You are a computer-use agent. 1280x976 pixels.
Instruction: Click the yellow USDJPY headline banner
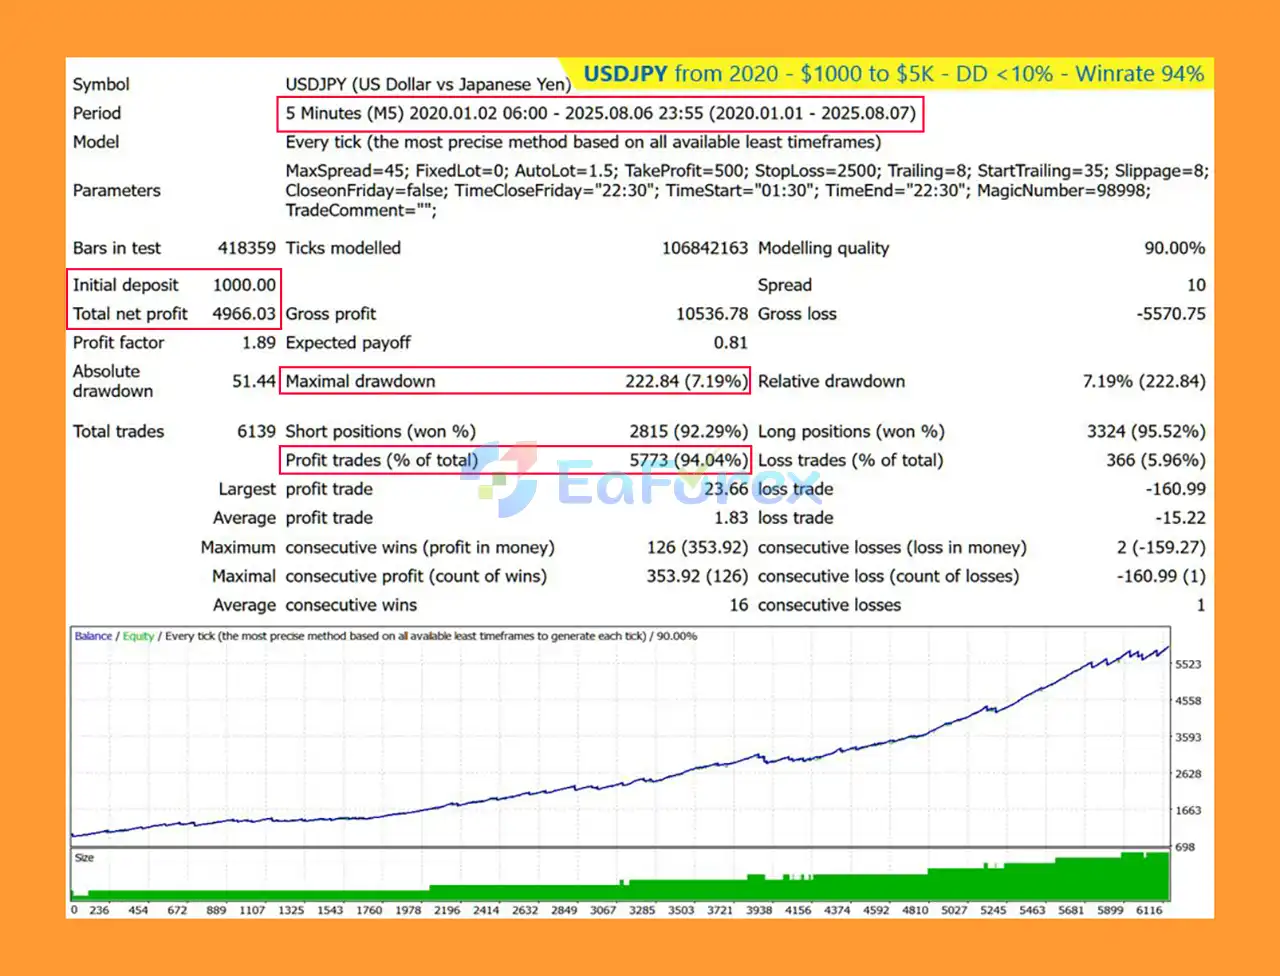pos(893,74)
